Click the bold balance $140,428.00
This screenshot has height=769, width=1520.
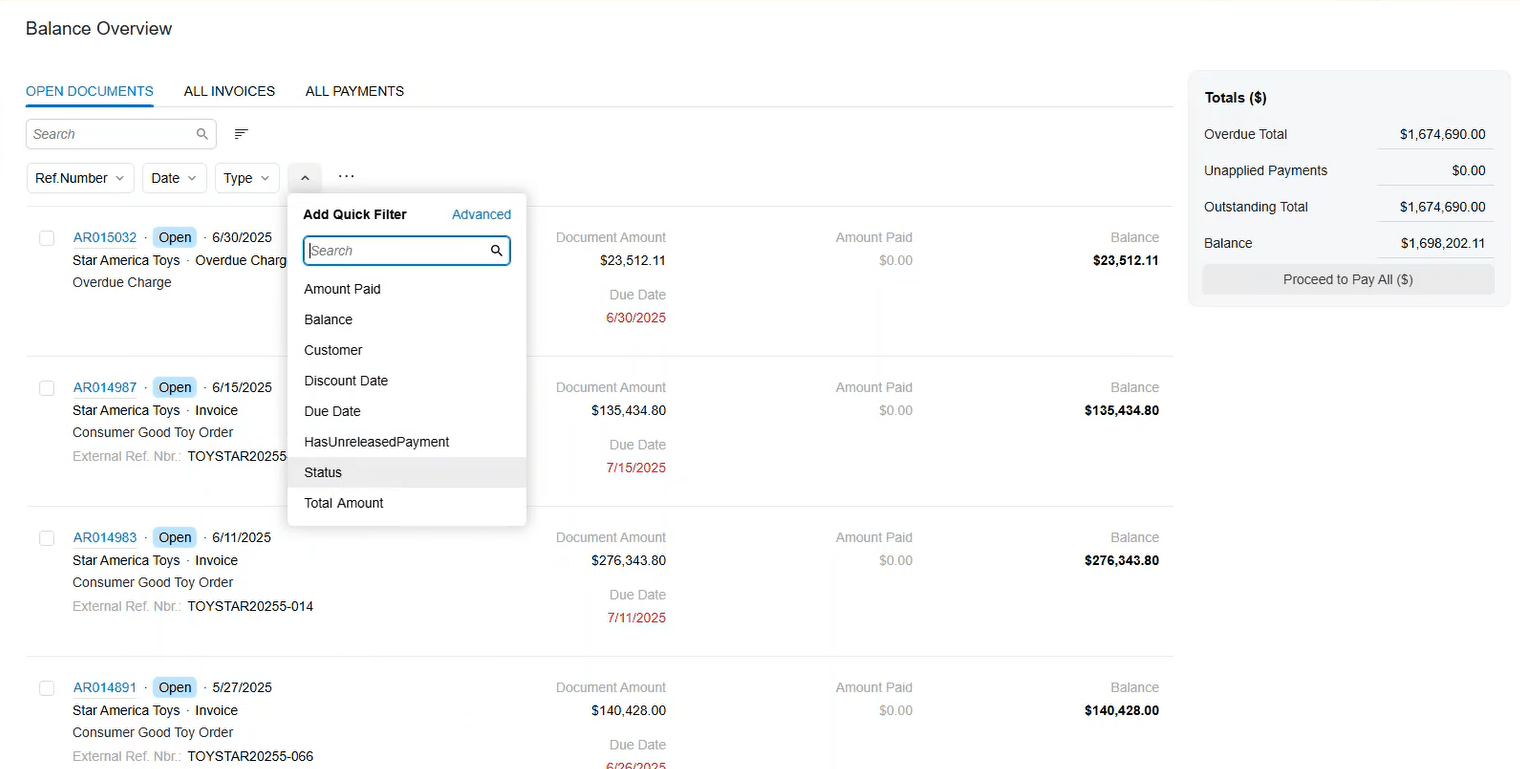(1121, 711)
